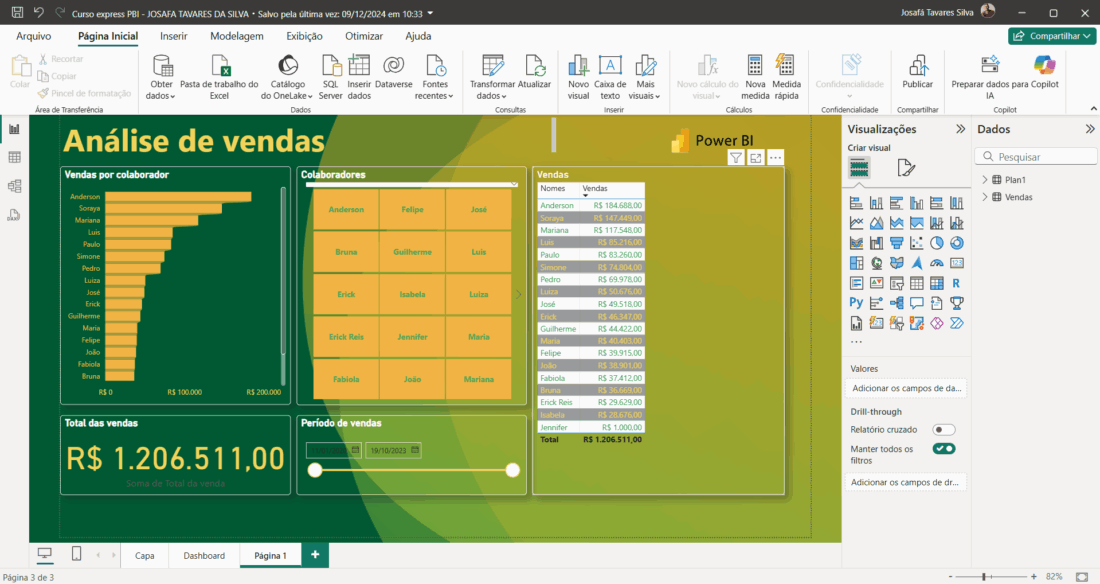The width and height of the screenshot is (1100, 584).
Task: Open the Otimizar ribbon tab
Action: click(363, 36)
